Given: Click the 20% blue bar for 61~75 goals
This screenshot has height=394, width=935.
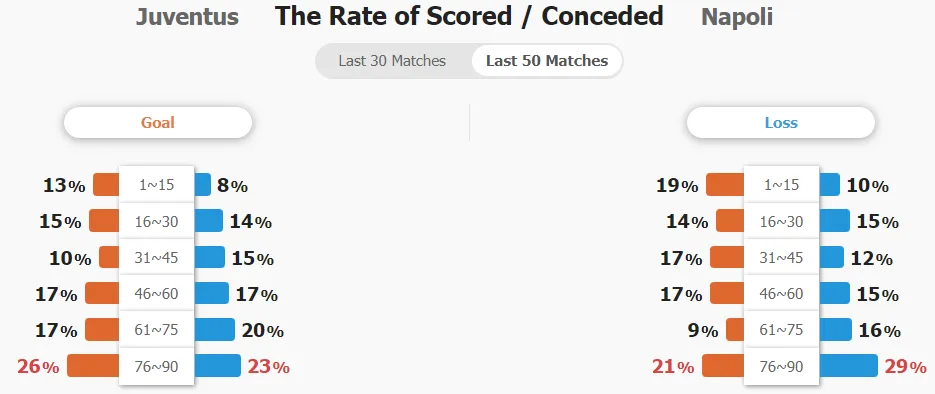Looking at the screenshot, I should click(x=215, y=330).
